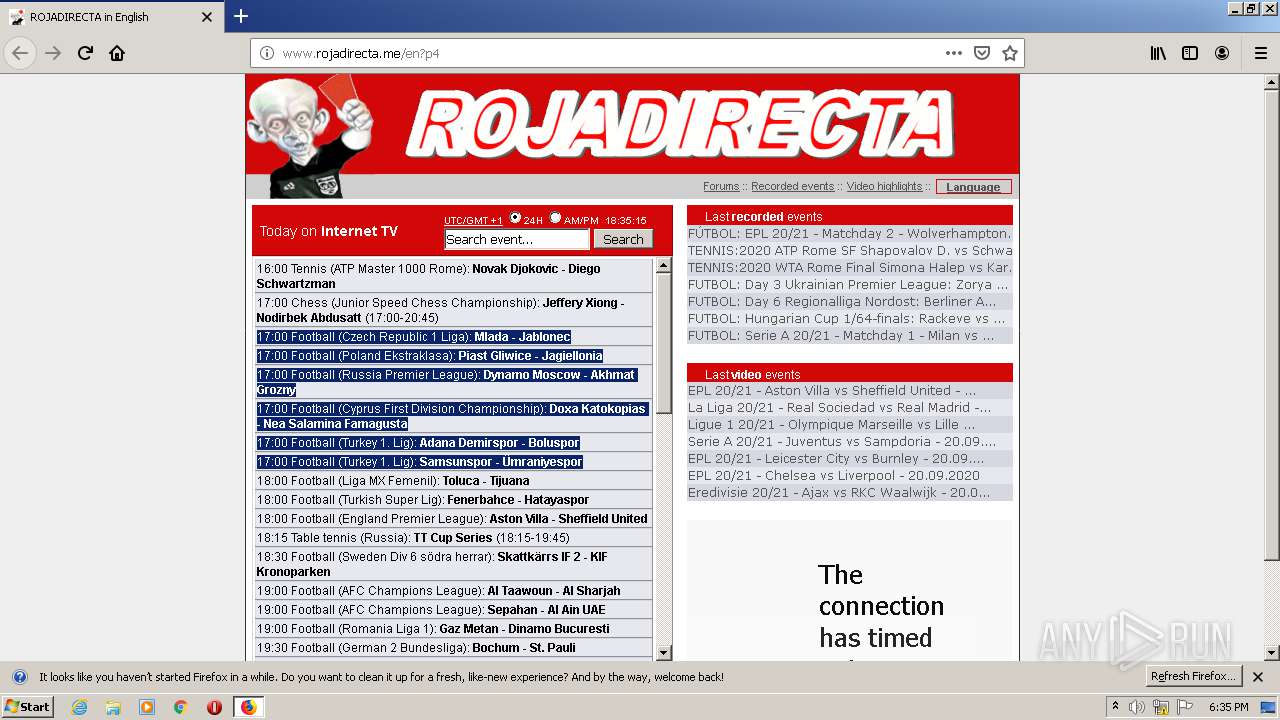Open recorded WTA Rome Final Halep
Screen dimensions: 1280x720
[849, 268]
